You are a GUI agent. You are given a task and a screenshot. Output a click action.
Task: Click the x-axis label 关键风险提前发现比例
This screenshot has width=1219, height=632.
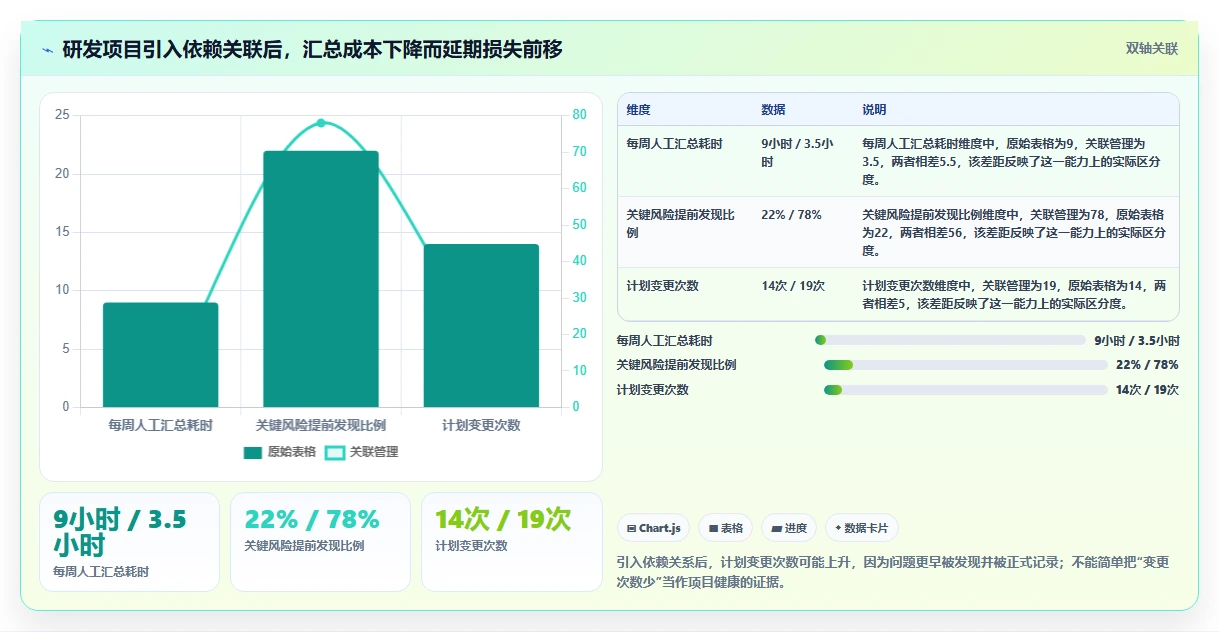tap(321, 425)
